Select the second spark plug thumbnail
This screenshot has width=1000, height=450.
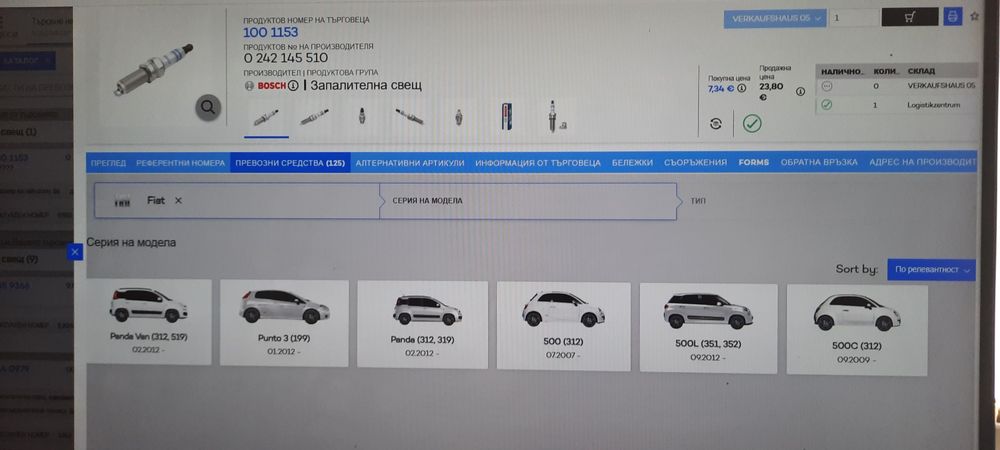[314, 117]
